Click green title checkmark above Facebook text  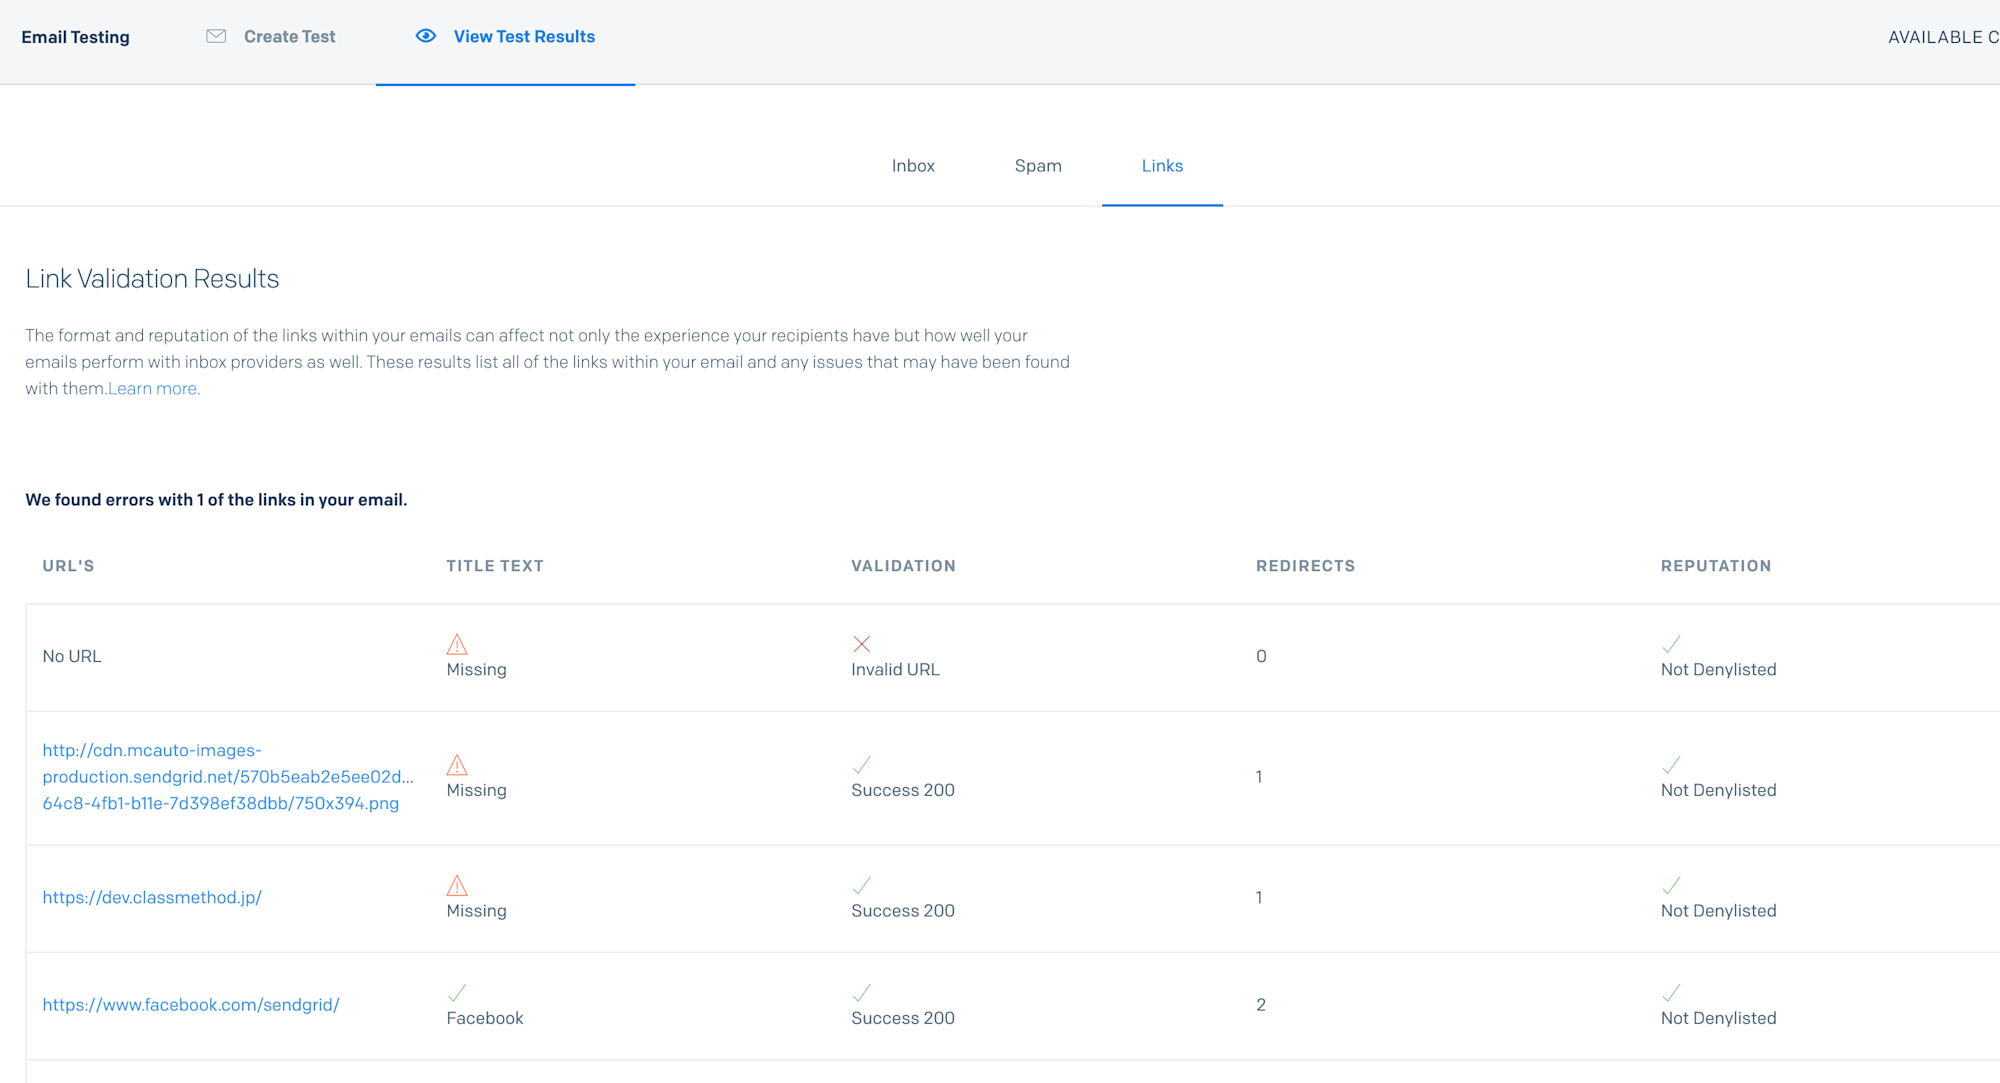click(457, 993)
